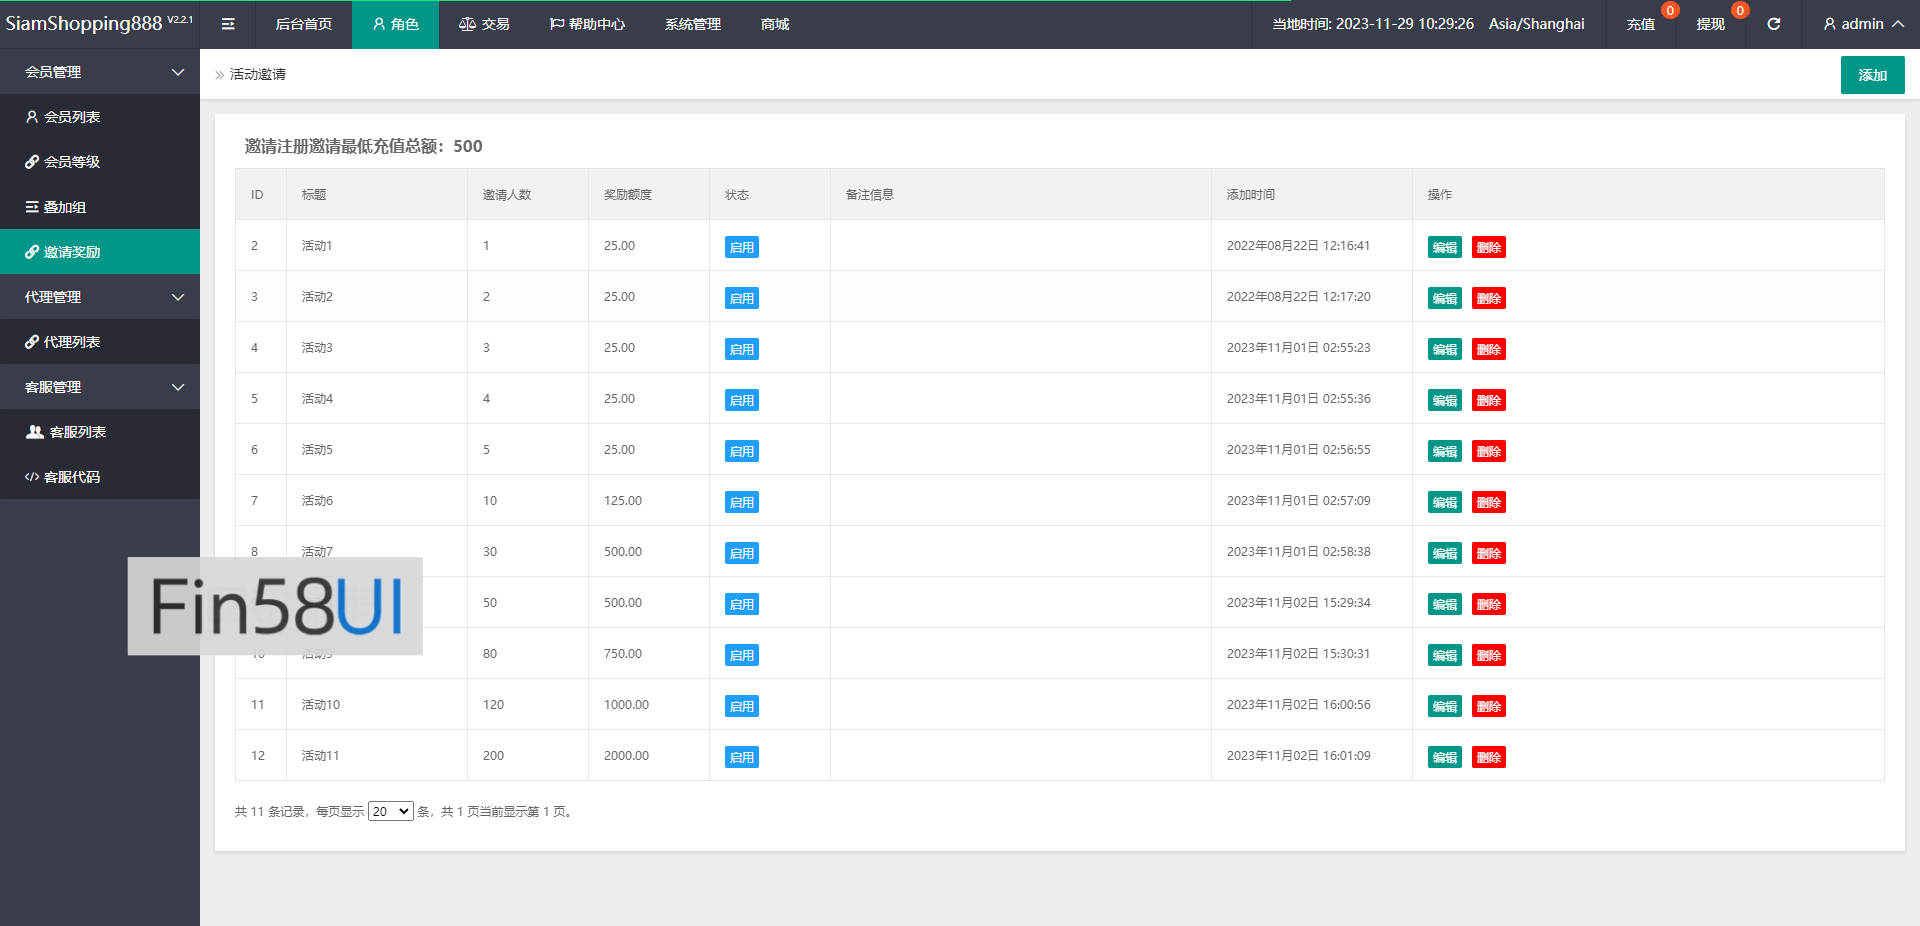Open 客服代码 in sidebar
The width and height of the screenshot is (1920, 926).
coord(100,477)
